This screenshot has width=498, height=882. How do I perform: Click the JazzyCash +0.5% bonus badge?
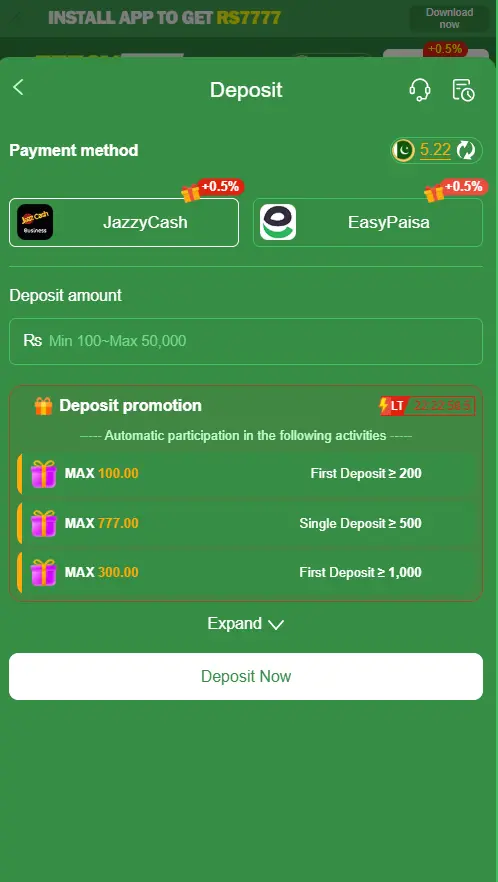tap(221, 186)
